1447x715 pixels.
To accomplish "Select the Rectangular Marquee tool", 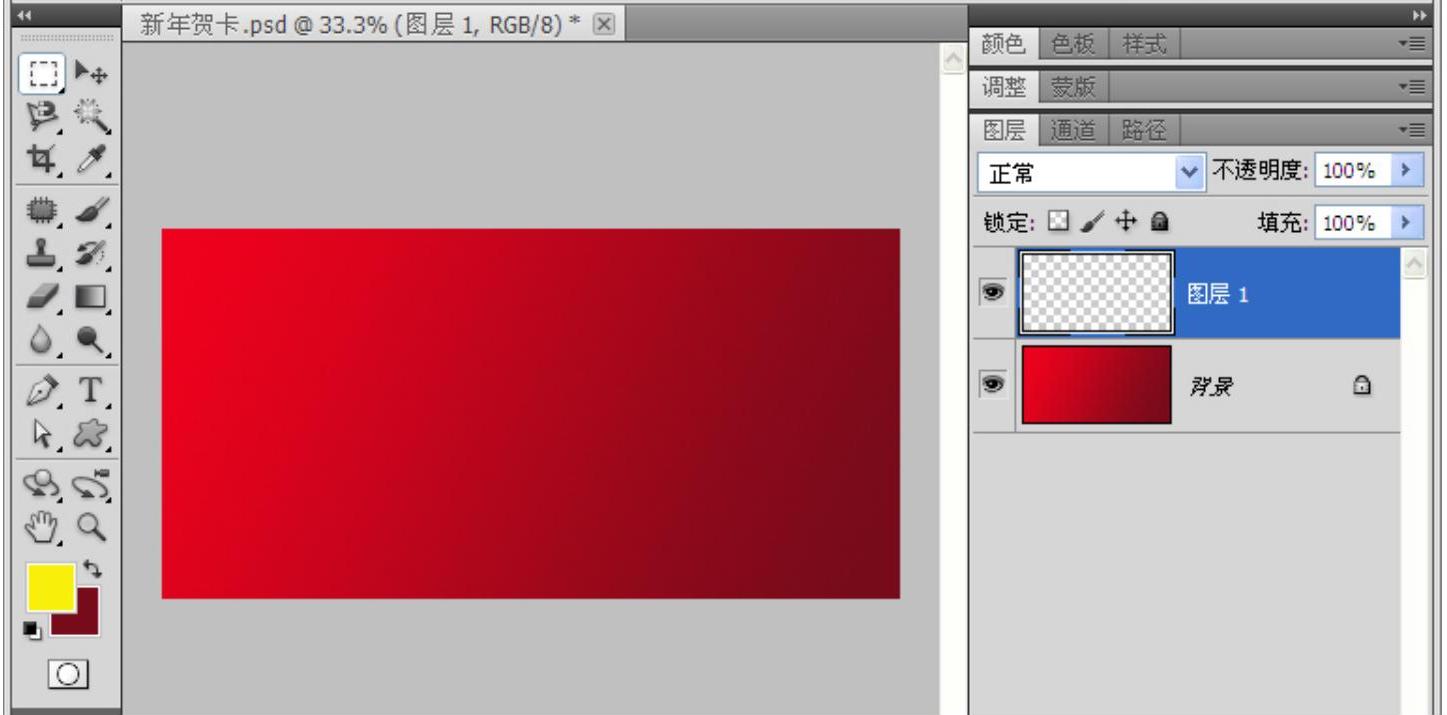I will (x=42, y=73).
